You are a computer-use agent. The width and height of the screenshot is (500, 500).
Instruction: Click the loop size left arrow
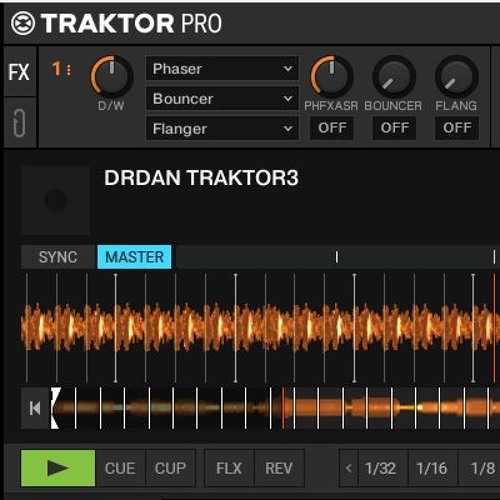pyautogui.click(x=349, y=468)
